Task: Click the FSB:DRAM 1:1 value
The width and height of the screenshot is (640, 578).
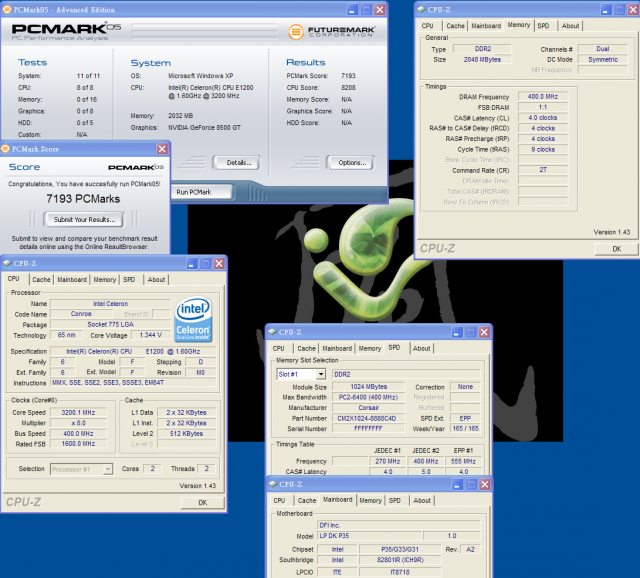Action: click(x=543, y=107)
